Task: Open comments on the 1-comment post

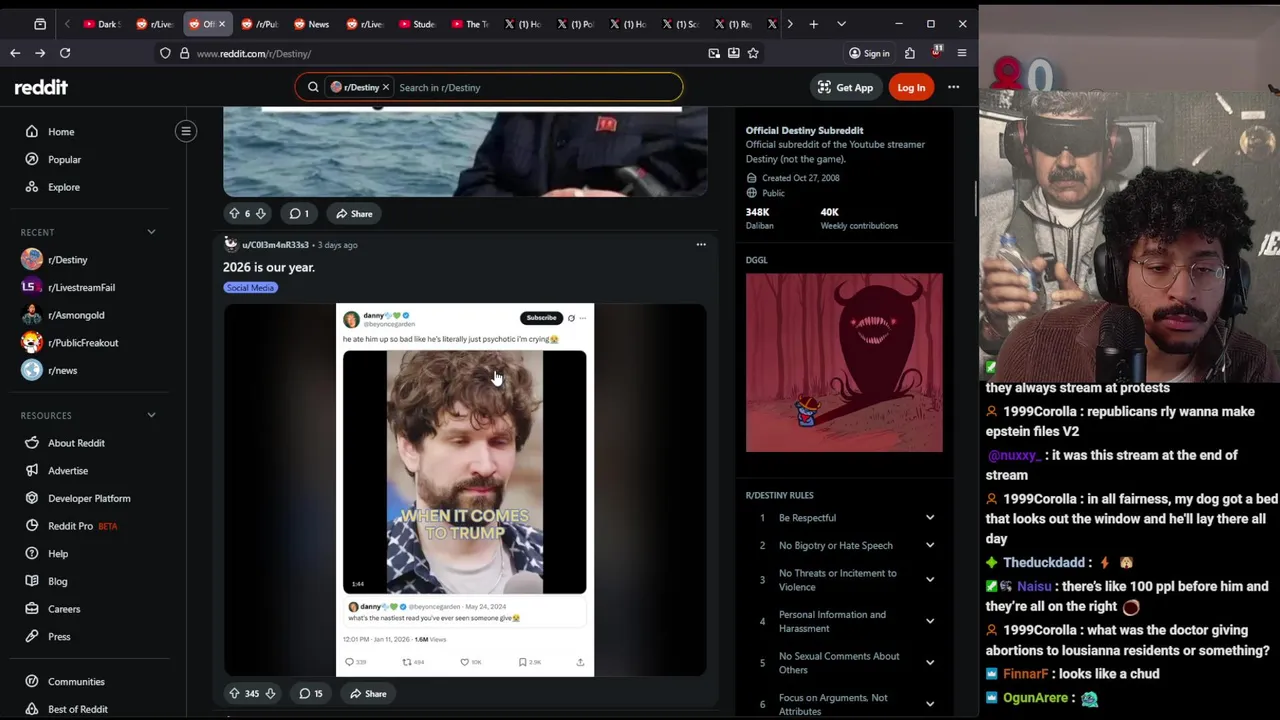Action: click(299, 213)
